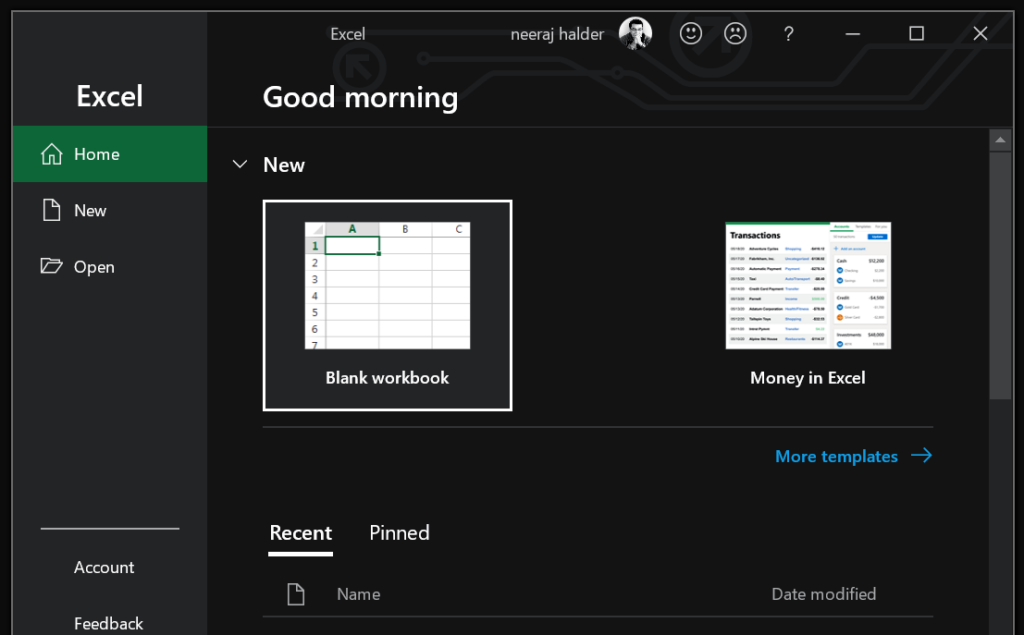
Task: Click the More templates link
Action: (x=854, y=456)
